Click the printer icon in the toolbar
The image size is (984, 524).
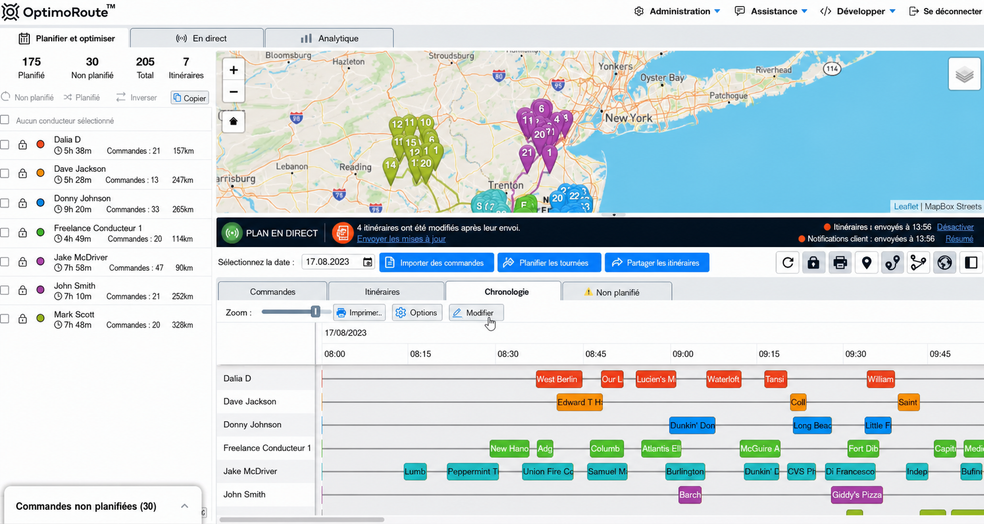coord(840,263)
